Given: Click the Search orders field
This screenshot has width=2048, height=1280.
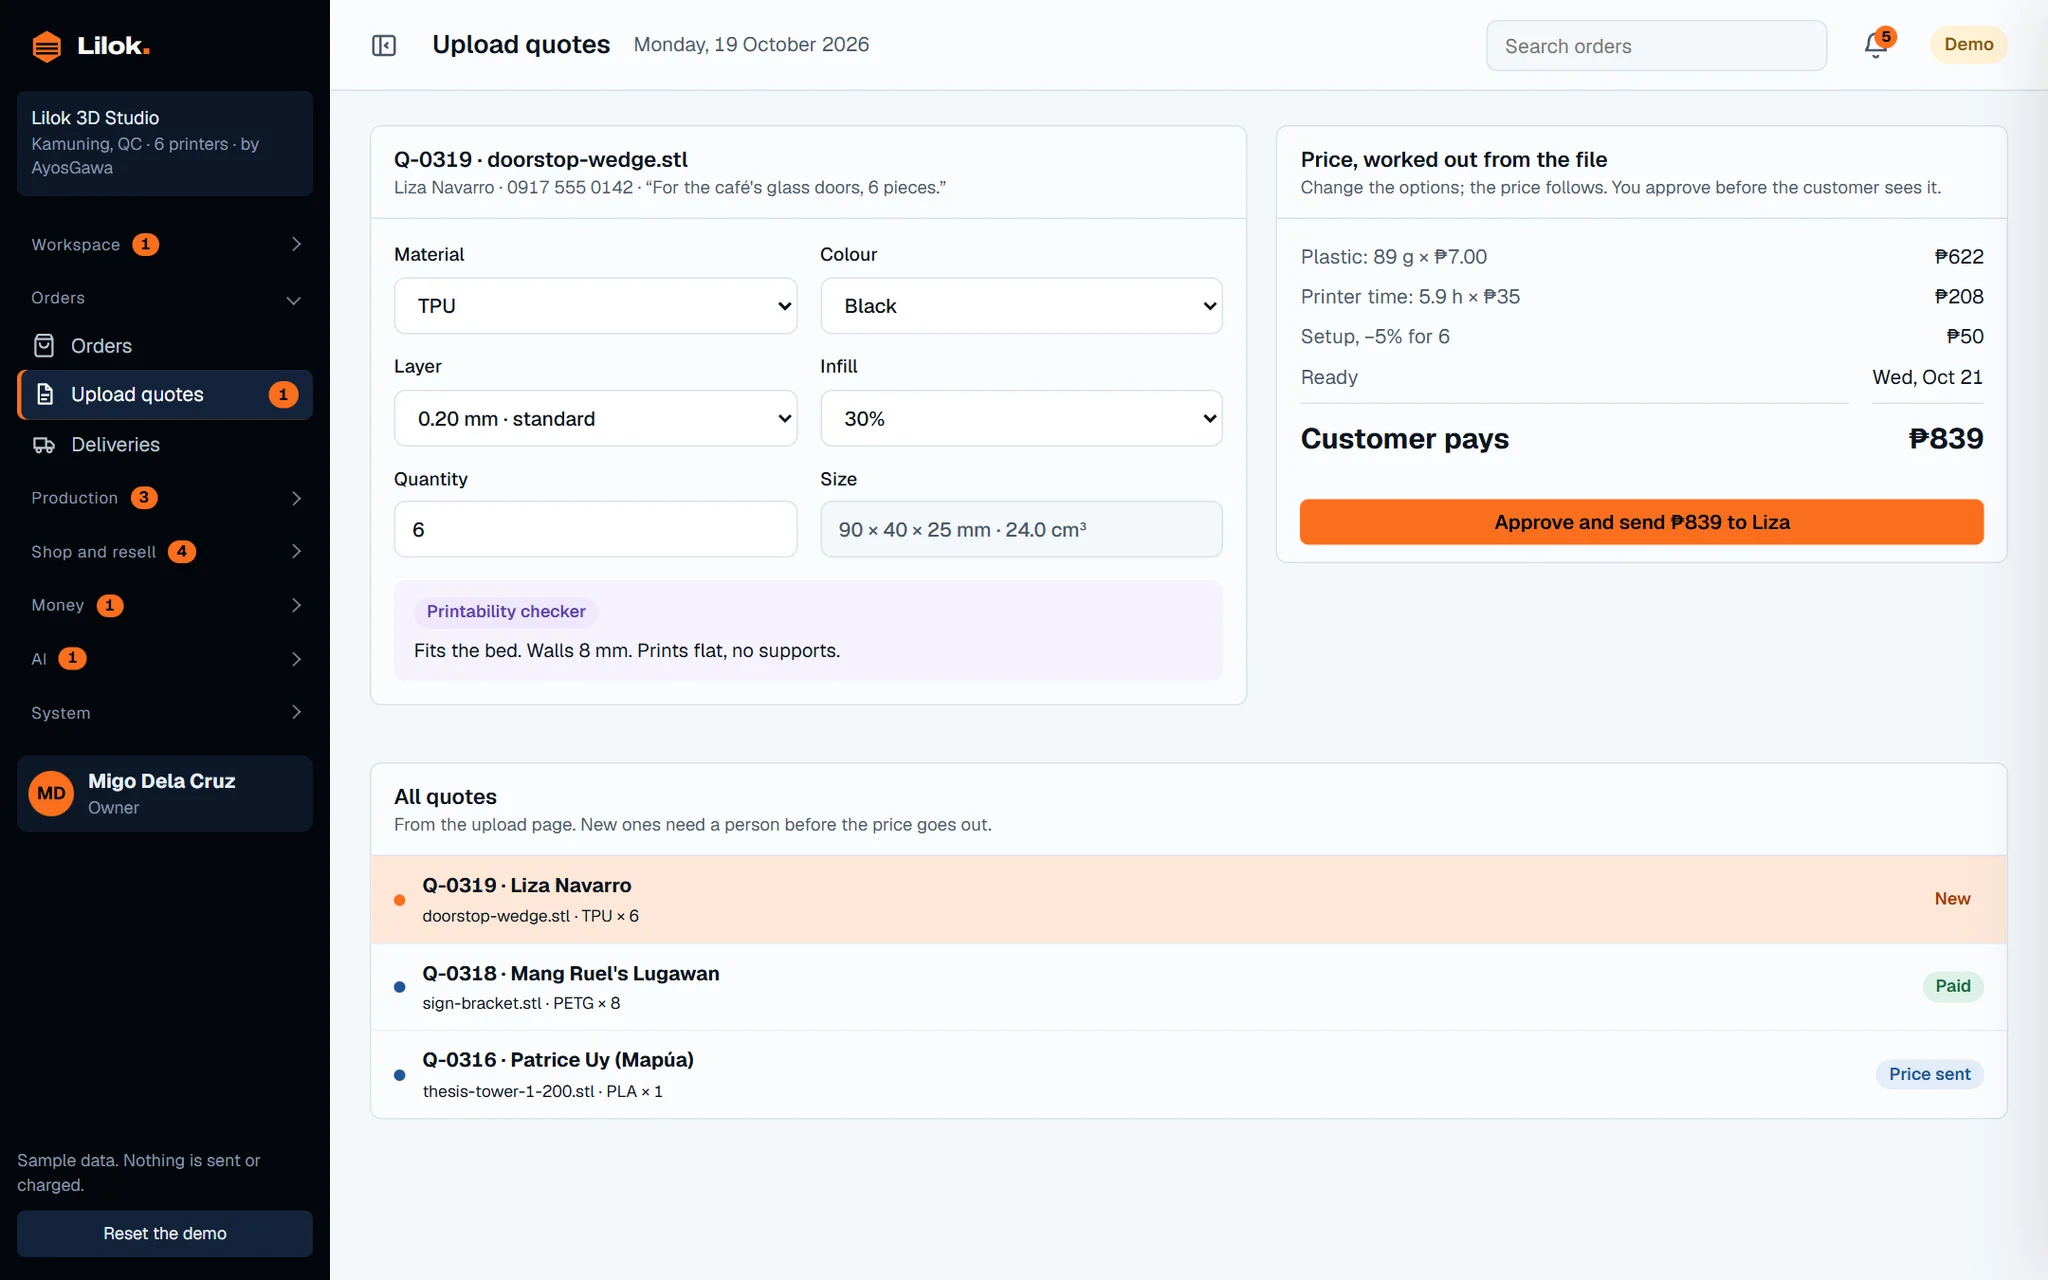Looking at the screenshot, I should click(1656, 46).
